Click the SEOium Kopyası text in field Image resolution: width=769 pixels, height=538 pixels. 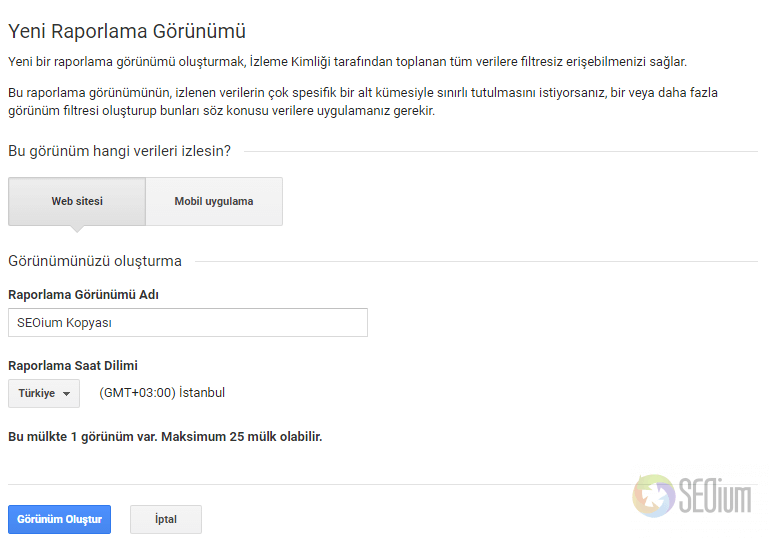click(64, 323)
